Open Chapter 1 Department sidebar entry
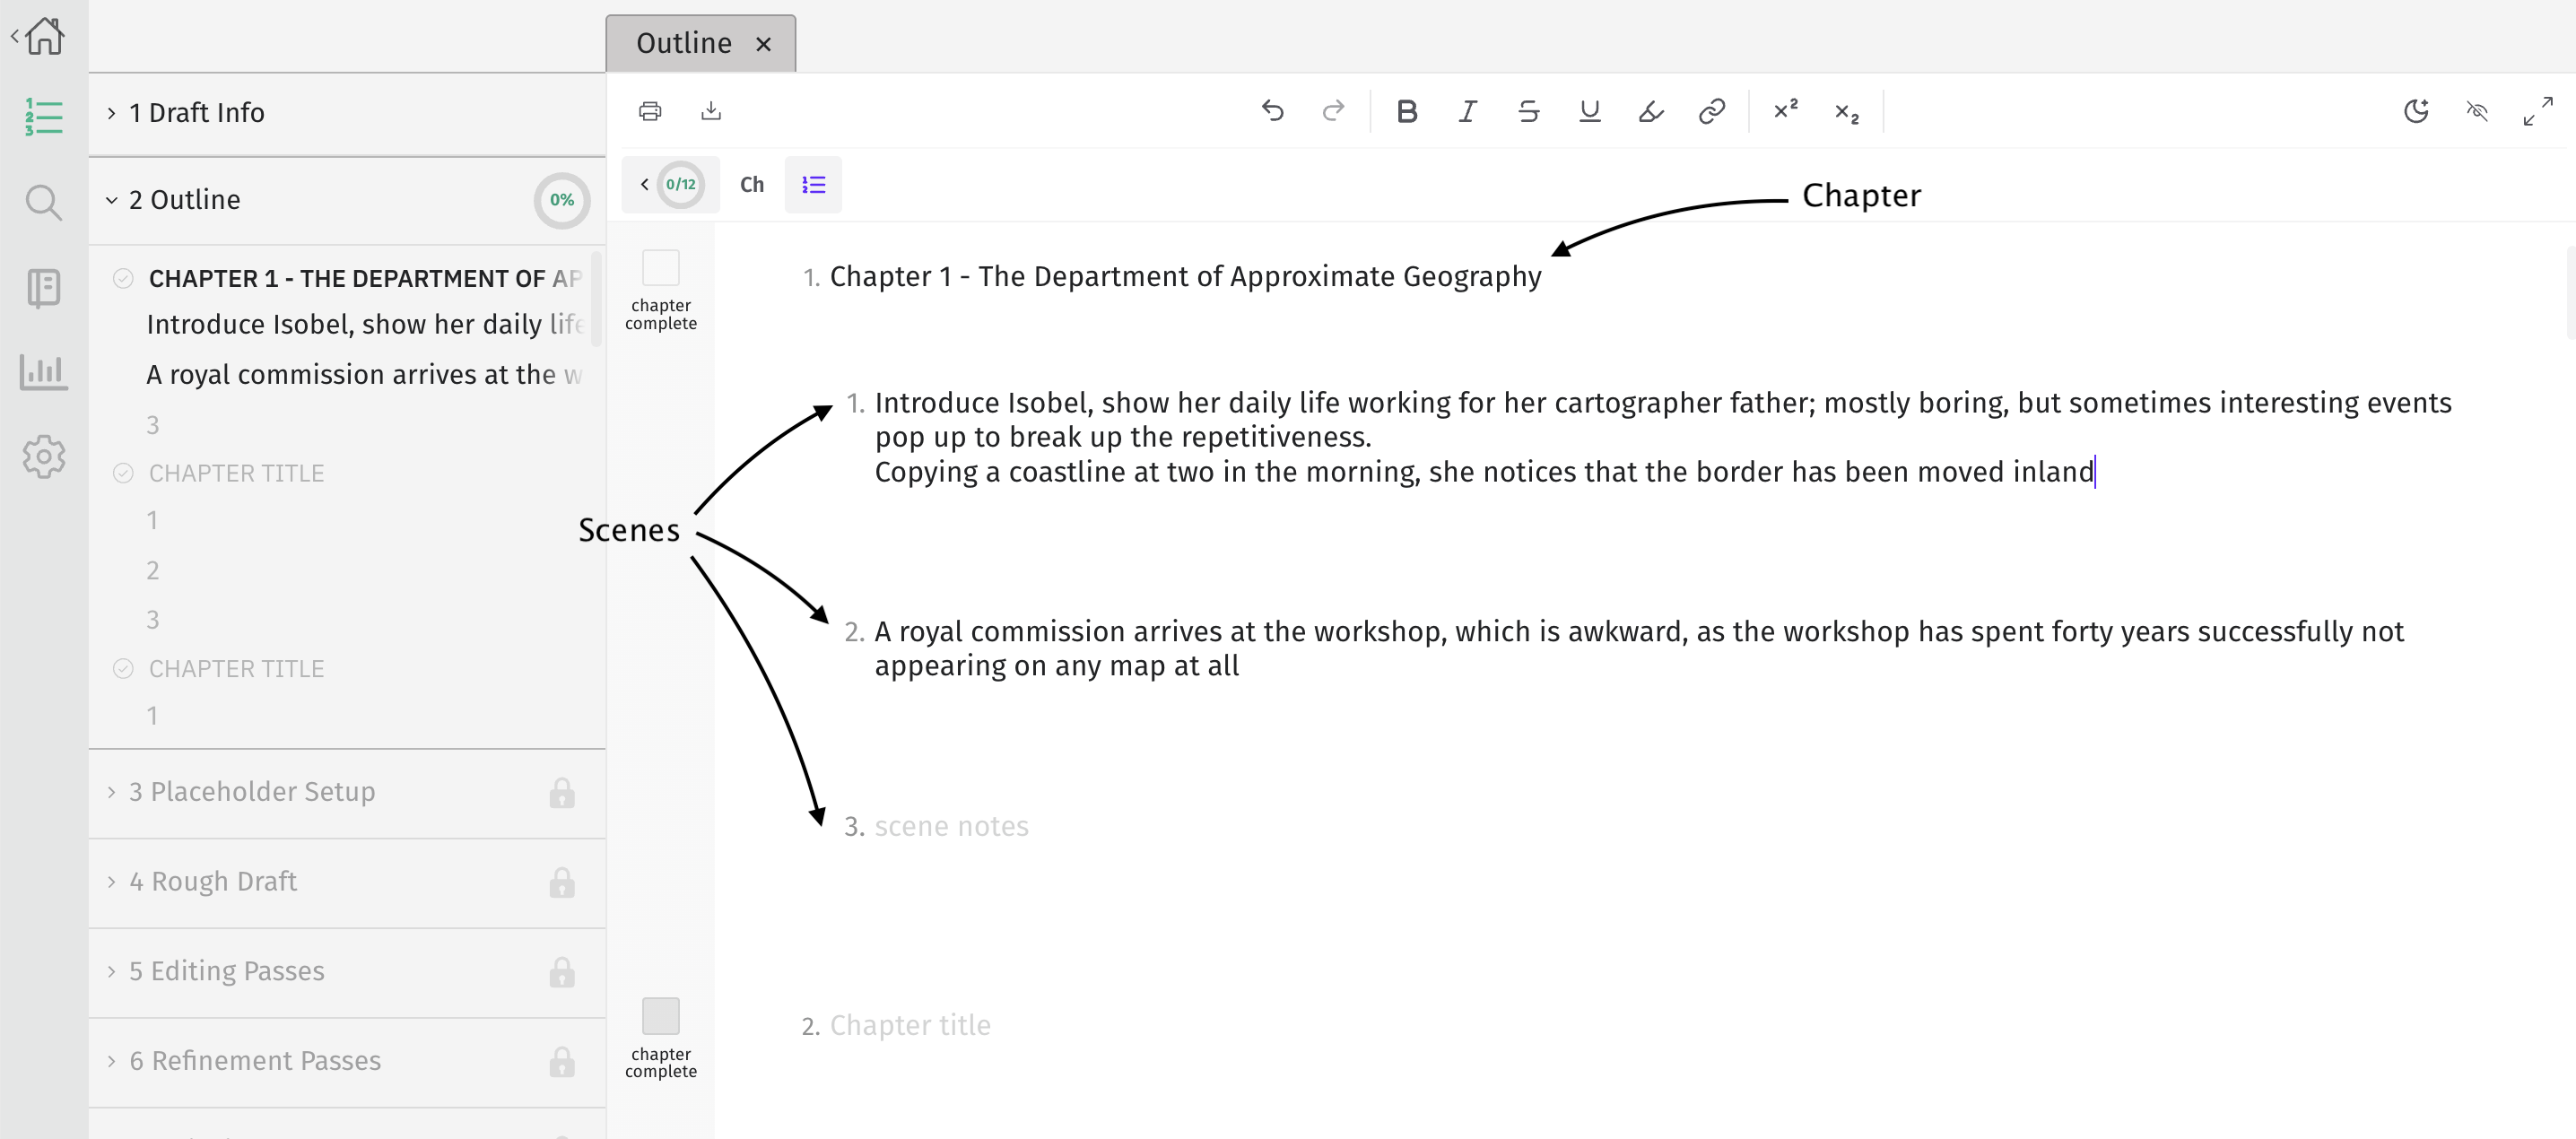This screenshot has height=1139, width=2576. (365, 278)
